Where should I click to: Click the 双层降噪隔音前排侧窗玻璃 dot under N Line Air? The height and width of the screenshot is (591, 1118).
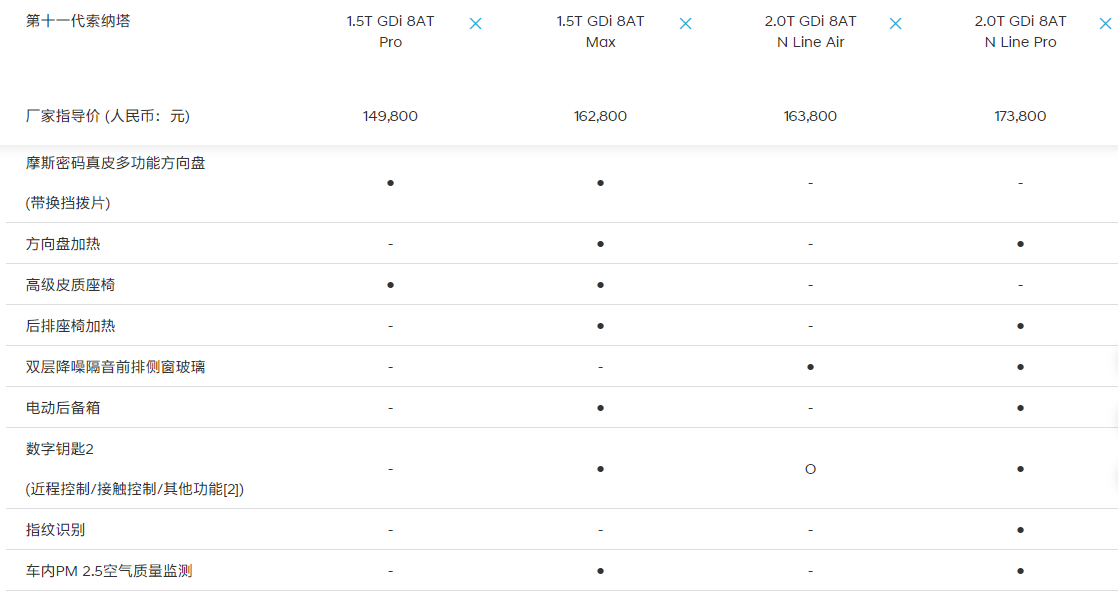pos(810,367)
